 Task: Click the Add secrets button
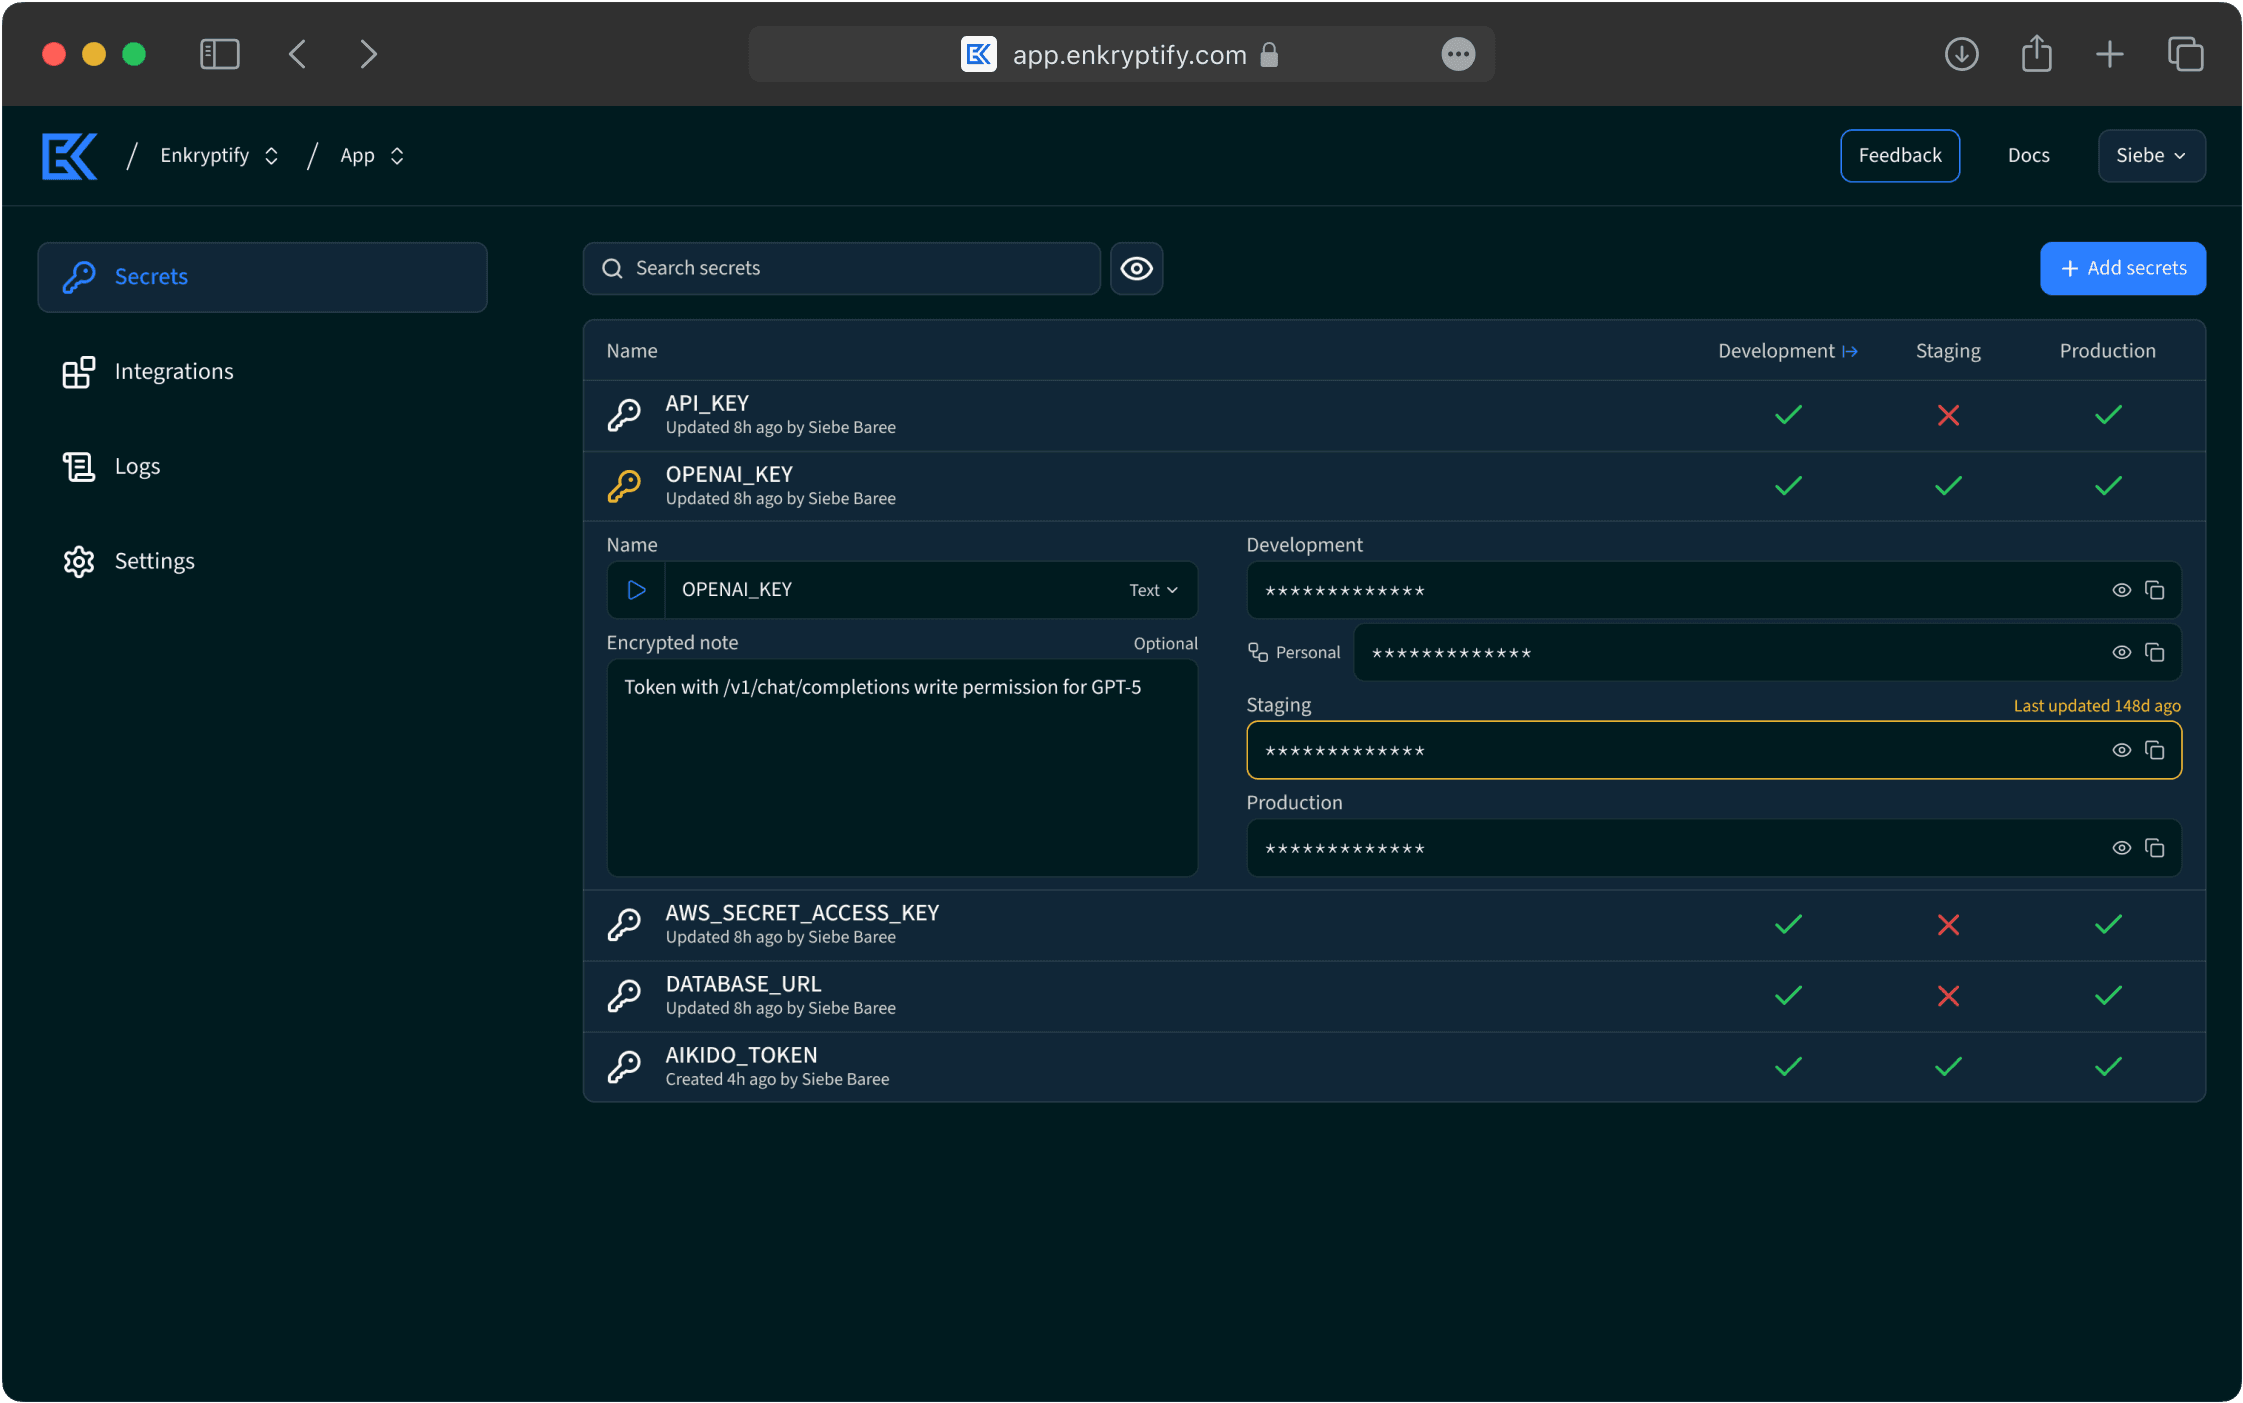[x=2122, y=268]
